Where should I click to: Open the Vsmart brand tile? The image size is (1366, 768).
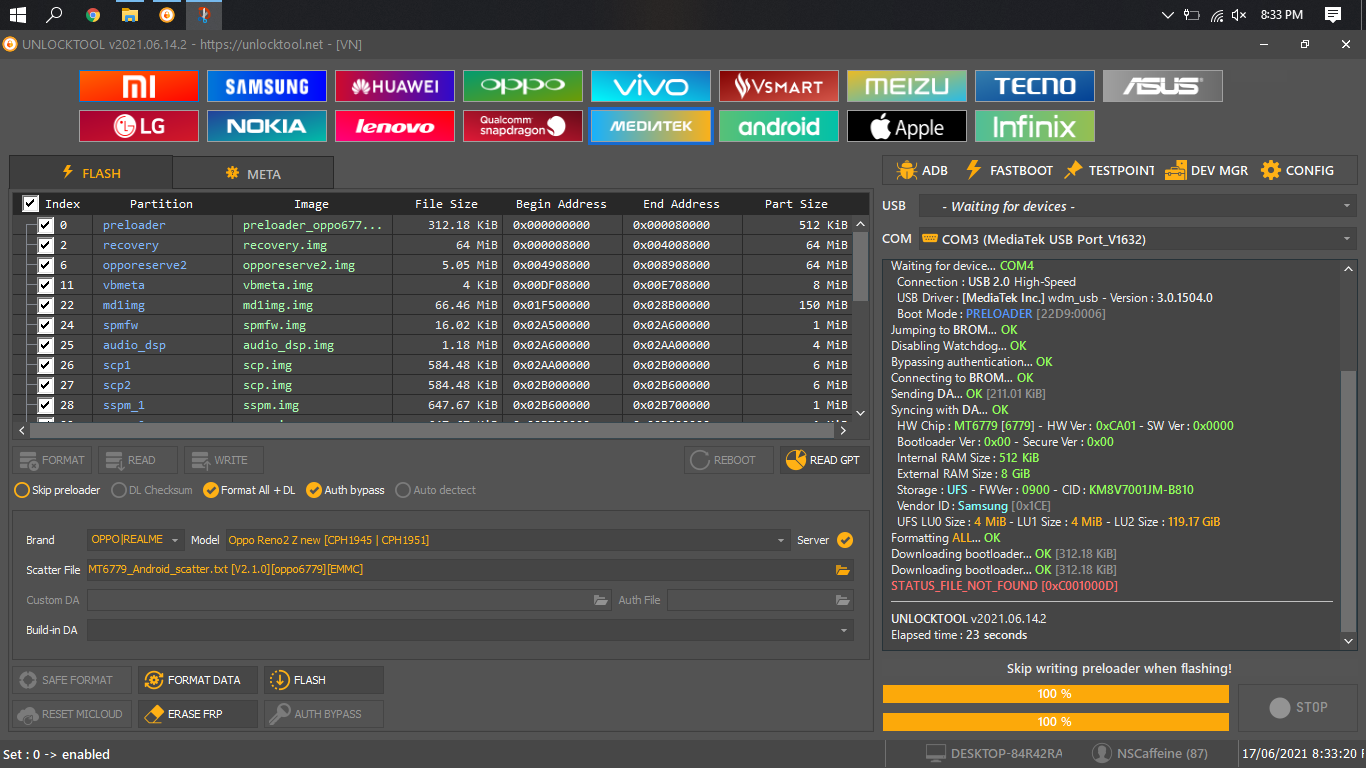(x=779, y=86)
